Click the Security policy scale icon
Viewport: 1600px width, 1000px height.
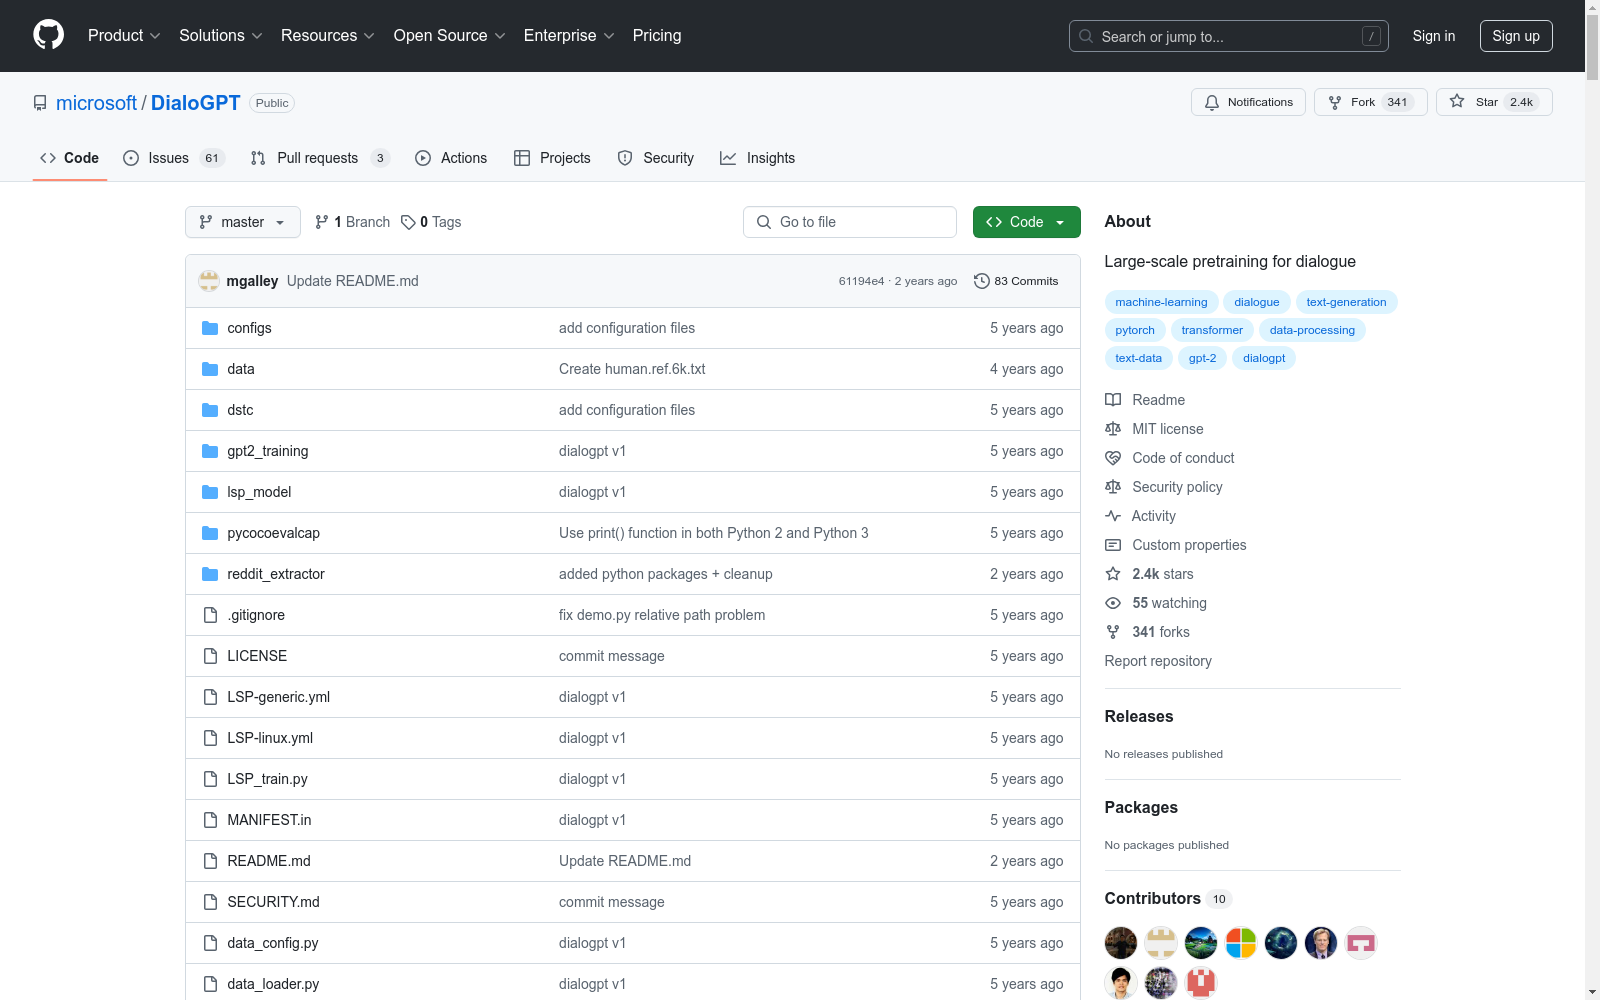(x=1113, y=487)
